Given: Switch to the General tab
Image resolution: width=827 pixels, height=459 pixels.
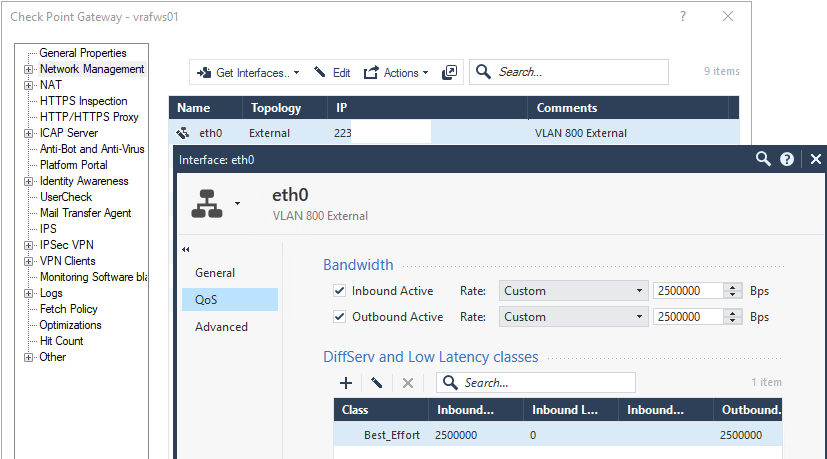Looking at the screenshot, I should (215, 272).
